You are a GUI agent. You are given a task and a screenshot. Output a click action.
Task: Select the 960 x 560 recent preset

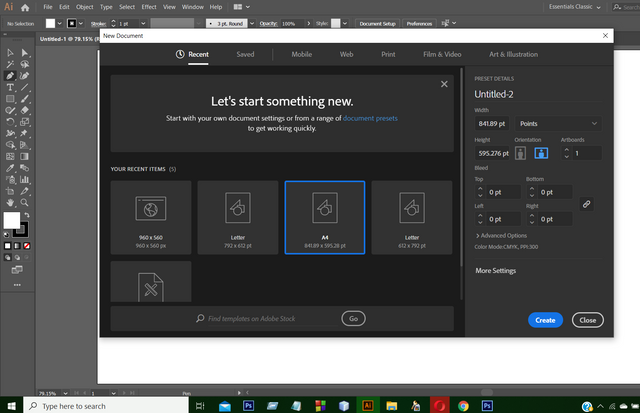tap(151, 218)
